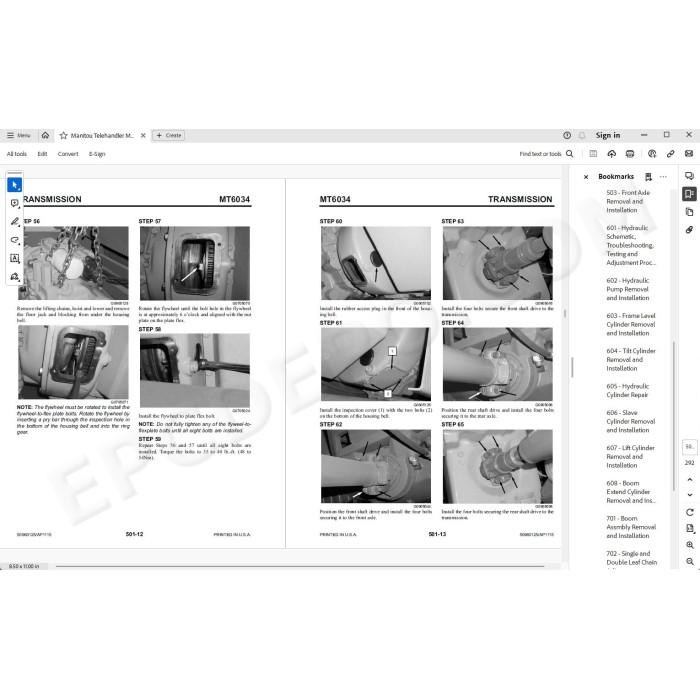Screen dimensions: 700x700
Task: Choose the highlight pen tool
Action: tap(15, 222)
